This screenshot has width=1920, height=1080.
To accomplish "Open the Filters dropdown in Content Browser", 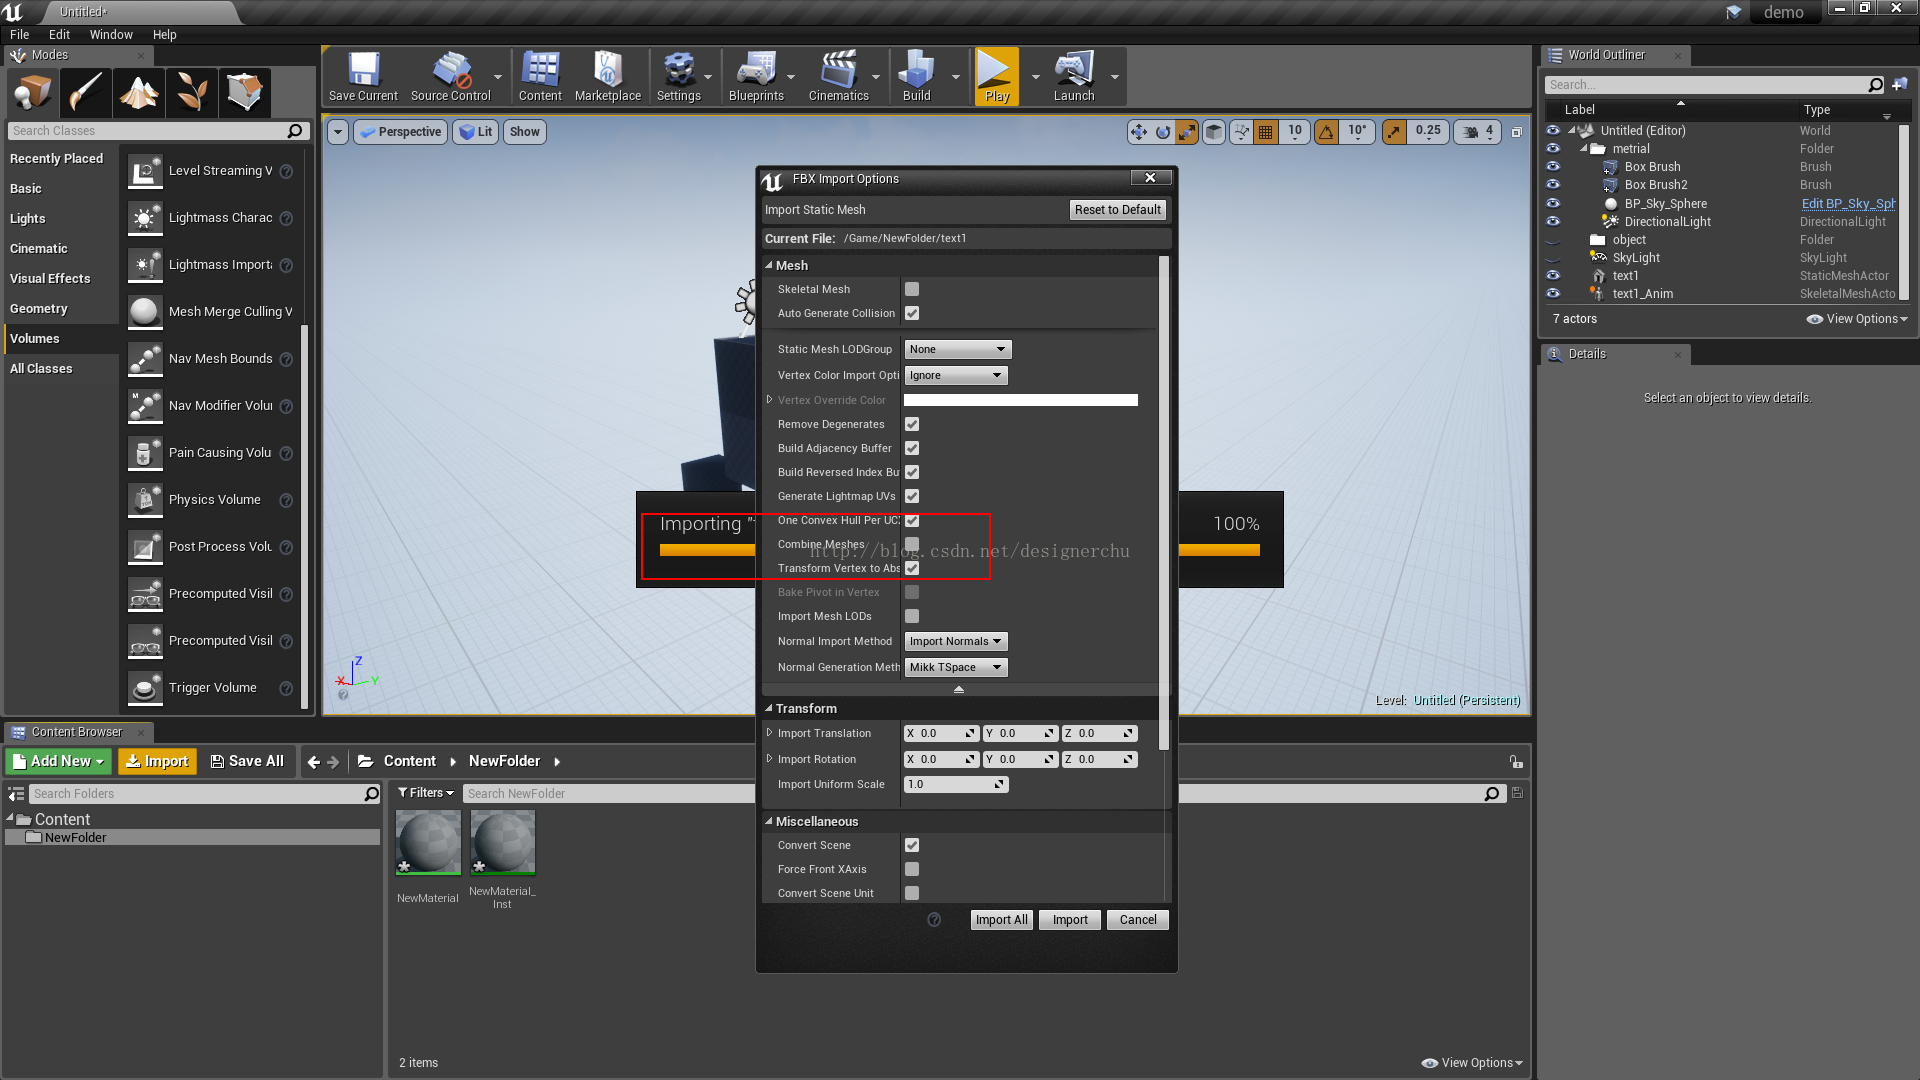I will point(426,793).
